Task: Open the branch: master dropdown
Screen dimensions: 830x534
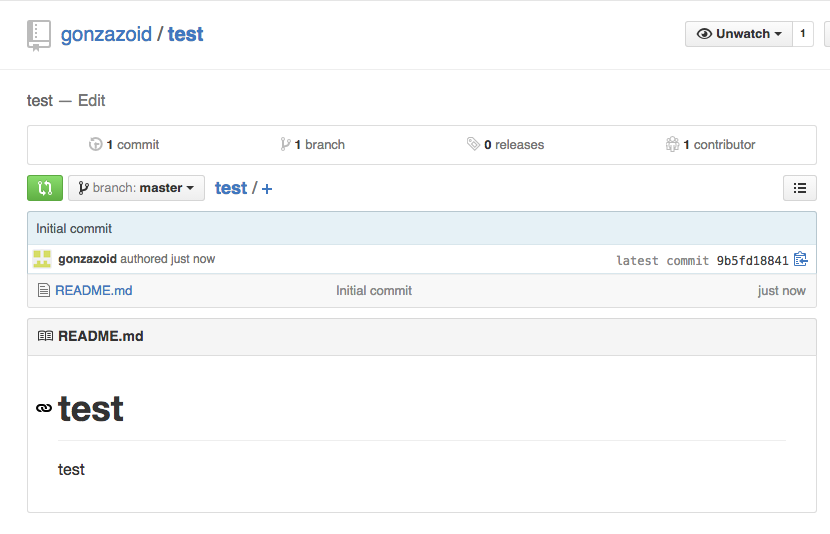Action: tap(136, 188)
